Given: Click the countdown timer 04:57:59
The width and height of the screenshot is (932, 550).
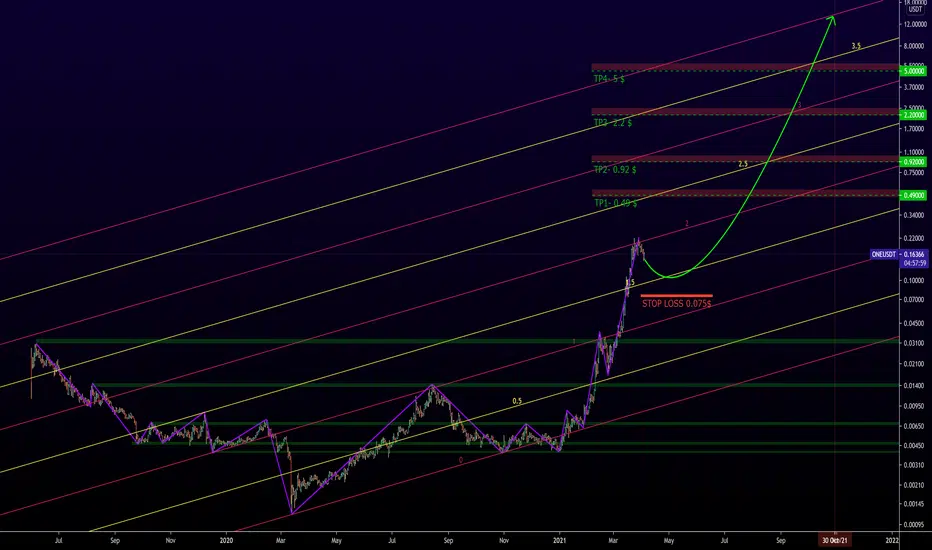Looking at the screenshot, I should pos(914,263).
